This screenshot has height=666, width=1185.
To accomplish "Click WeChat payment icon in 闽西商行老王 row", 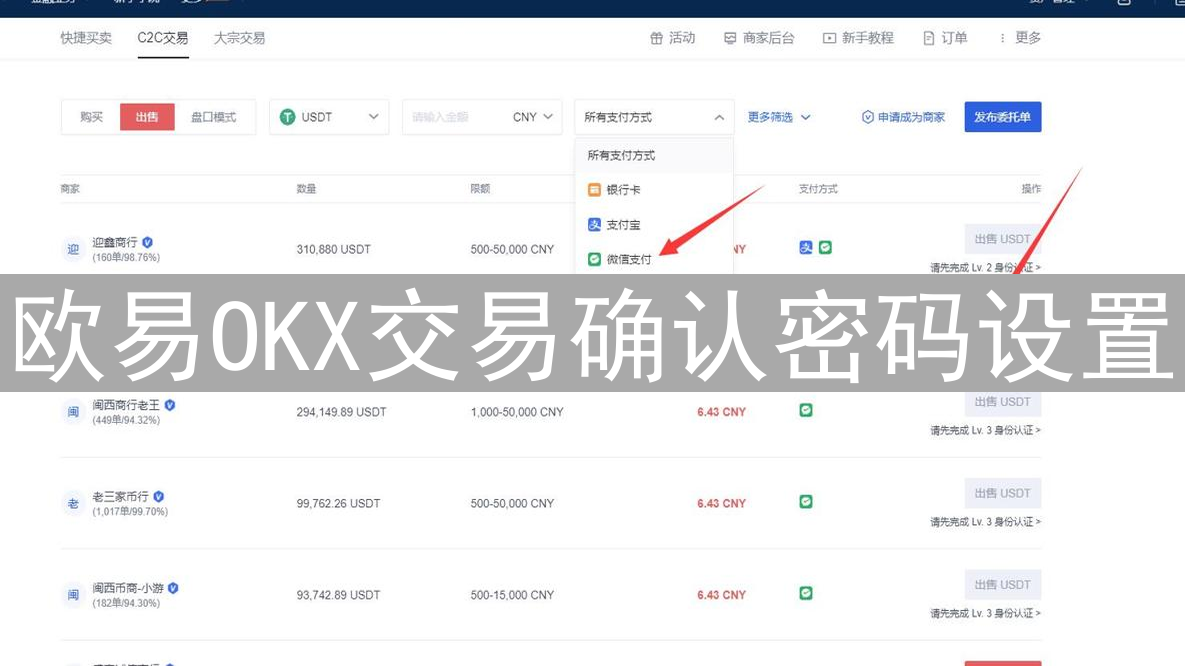I will click(806, 410).
